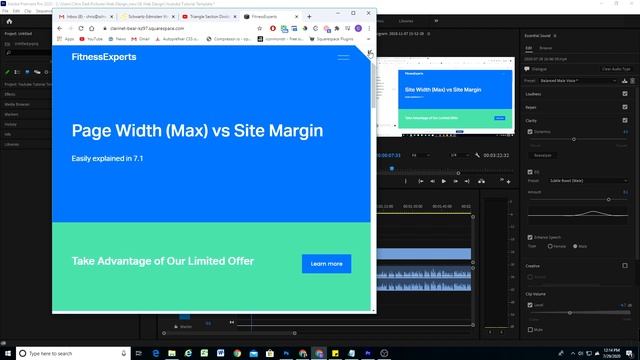Toggle the Clarity checkbox
This screenshot has height=360, width=640.
(625, 120)
